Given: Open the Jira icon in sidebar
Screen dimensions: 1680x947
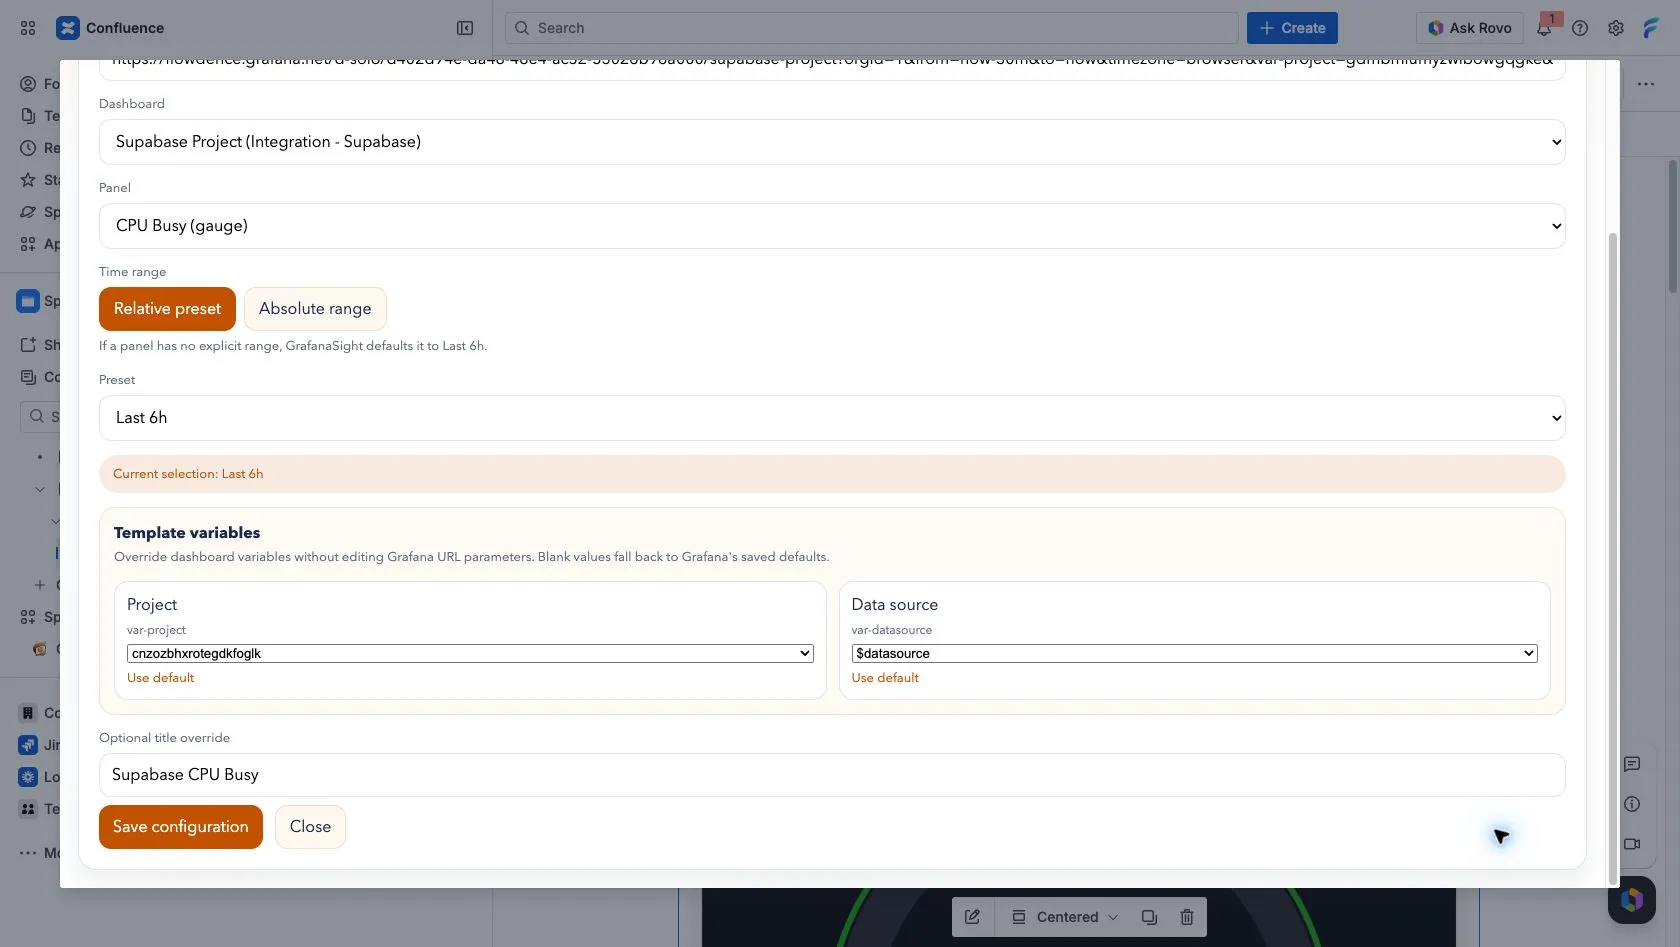Looking at the screenshot, I should pyautogui.click(x=28, y=745).
